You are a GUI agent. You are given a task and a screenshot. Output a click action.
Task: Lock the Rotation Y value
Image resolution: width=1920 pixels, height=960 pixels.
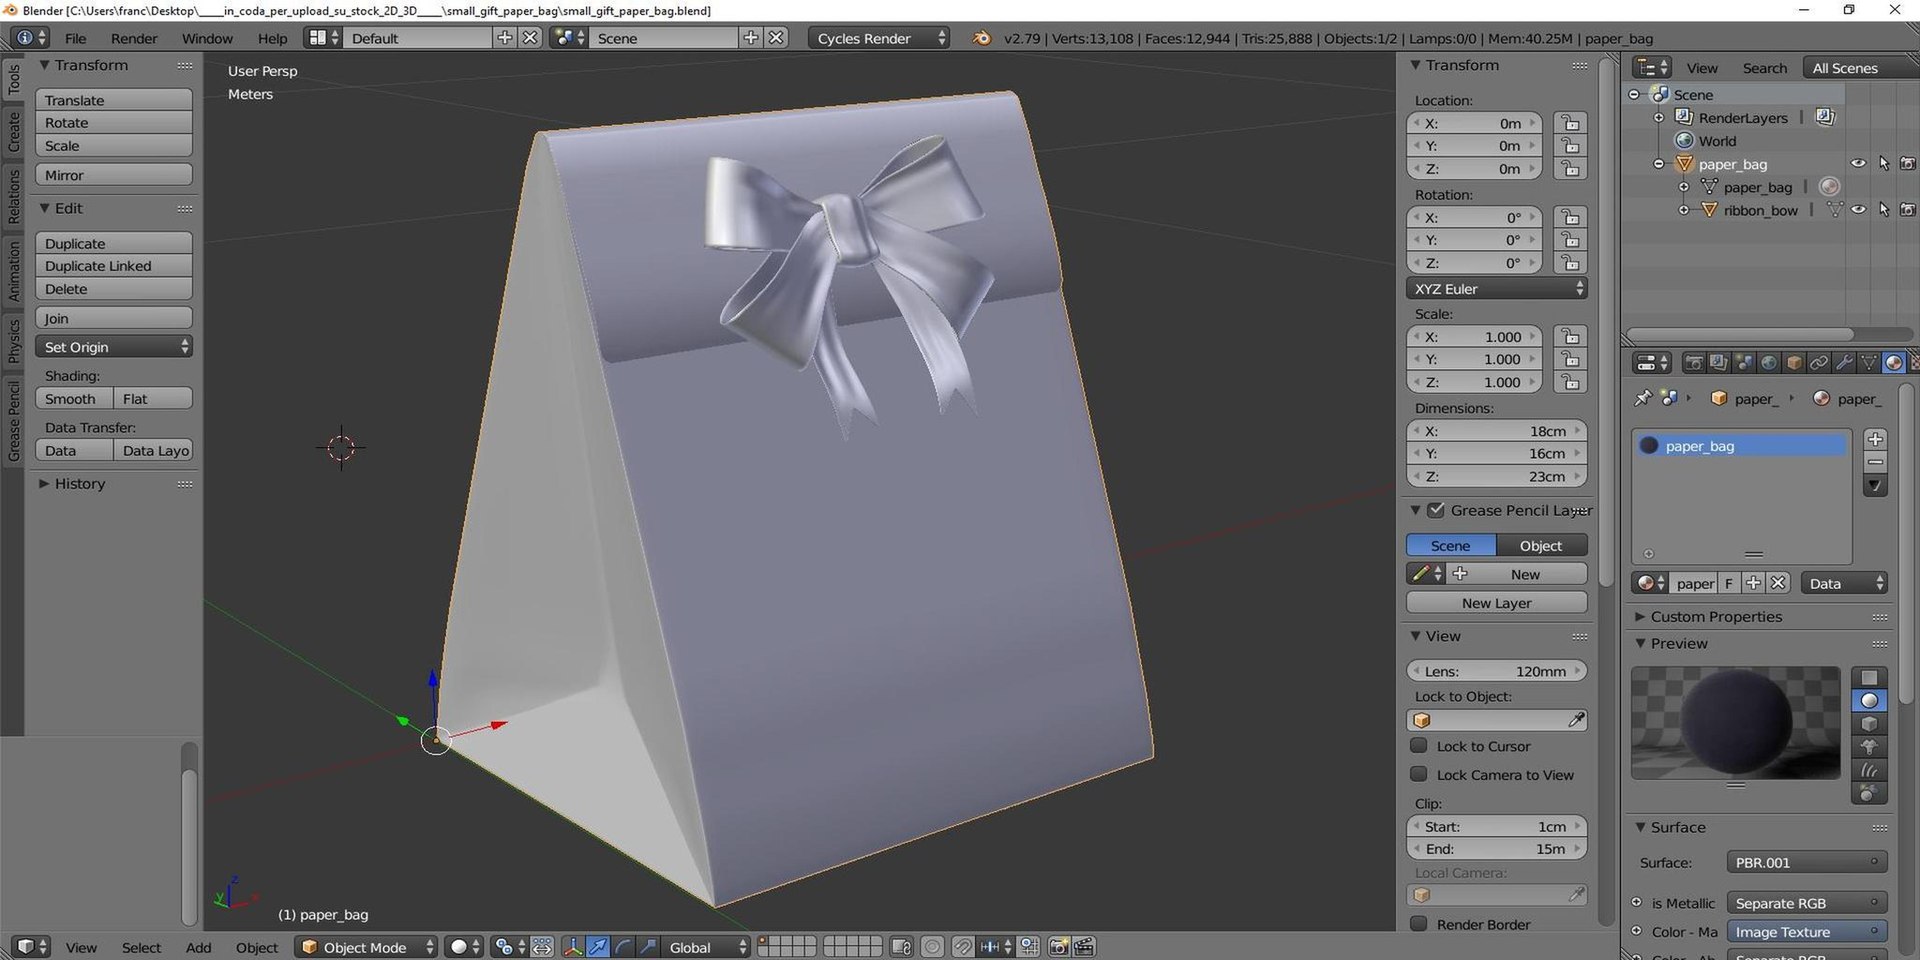1570,240
